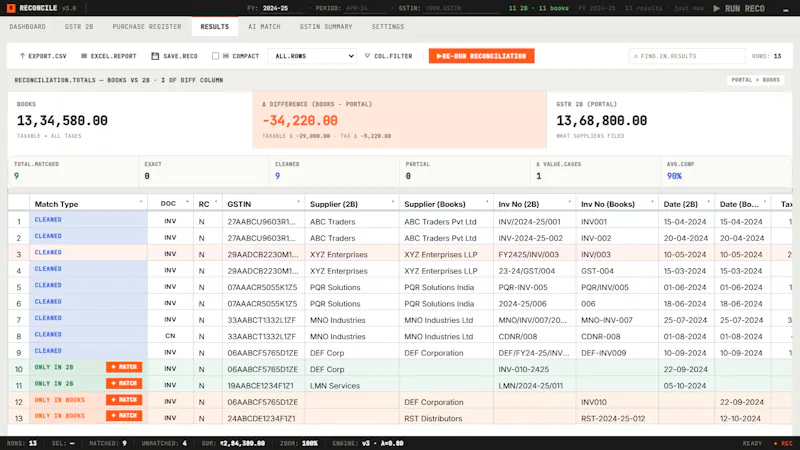Viewport: 800px width, 450px height.
Task: Click Only In 2B label in row 10
Action: [x=54, y=367]
